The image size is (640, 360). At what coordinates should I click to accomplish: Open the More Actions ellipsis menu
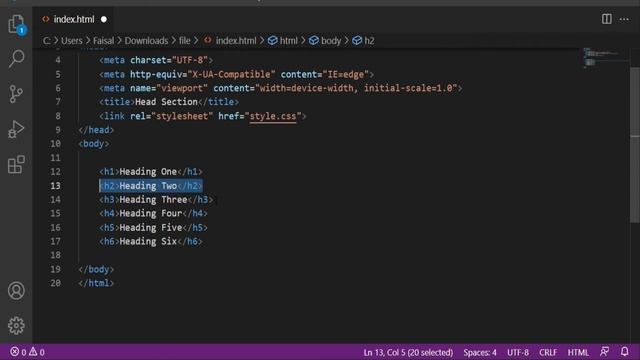(624, 19)
